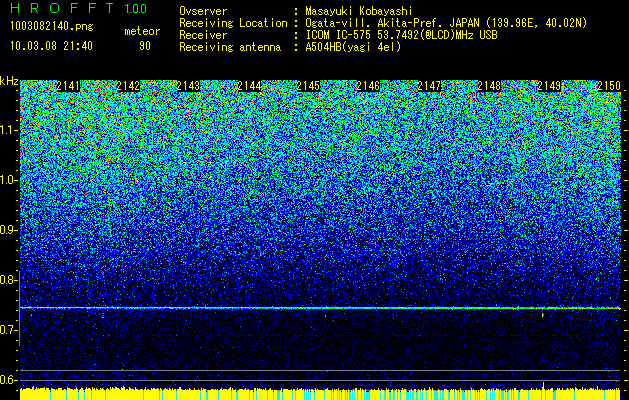
Task: Click the 0.6 kHz axis label
Action: [x=8, y=380]
